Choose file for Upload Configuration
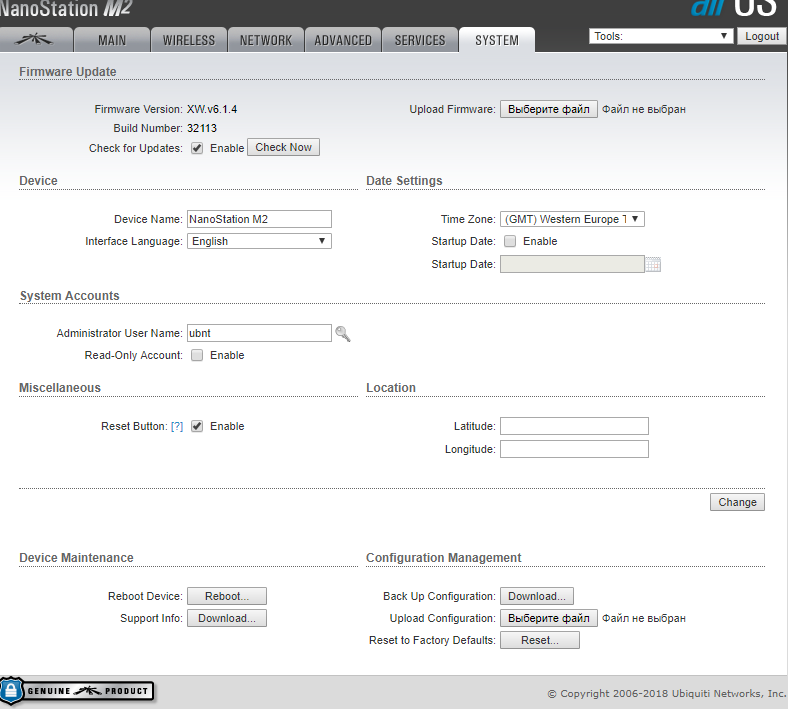The image size is (788, 709). coord(549,618)
